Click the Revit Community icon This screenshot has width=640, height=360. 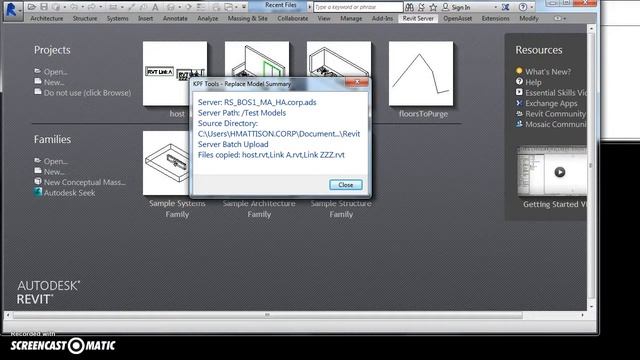519,113
